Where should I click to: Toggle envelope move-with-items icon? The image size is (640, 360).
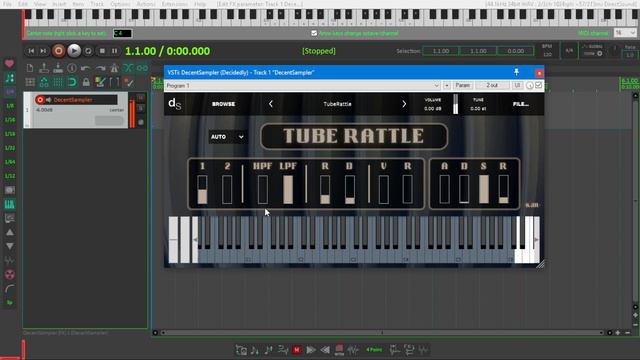tap(44, 82)
